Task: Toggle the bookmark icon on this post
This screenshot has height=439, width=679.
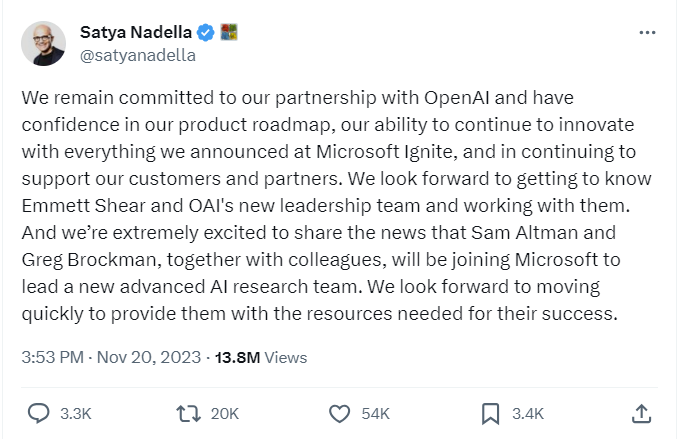Action: pyautogui.click(x=490, y=412)
